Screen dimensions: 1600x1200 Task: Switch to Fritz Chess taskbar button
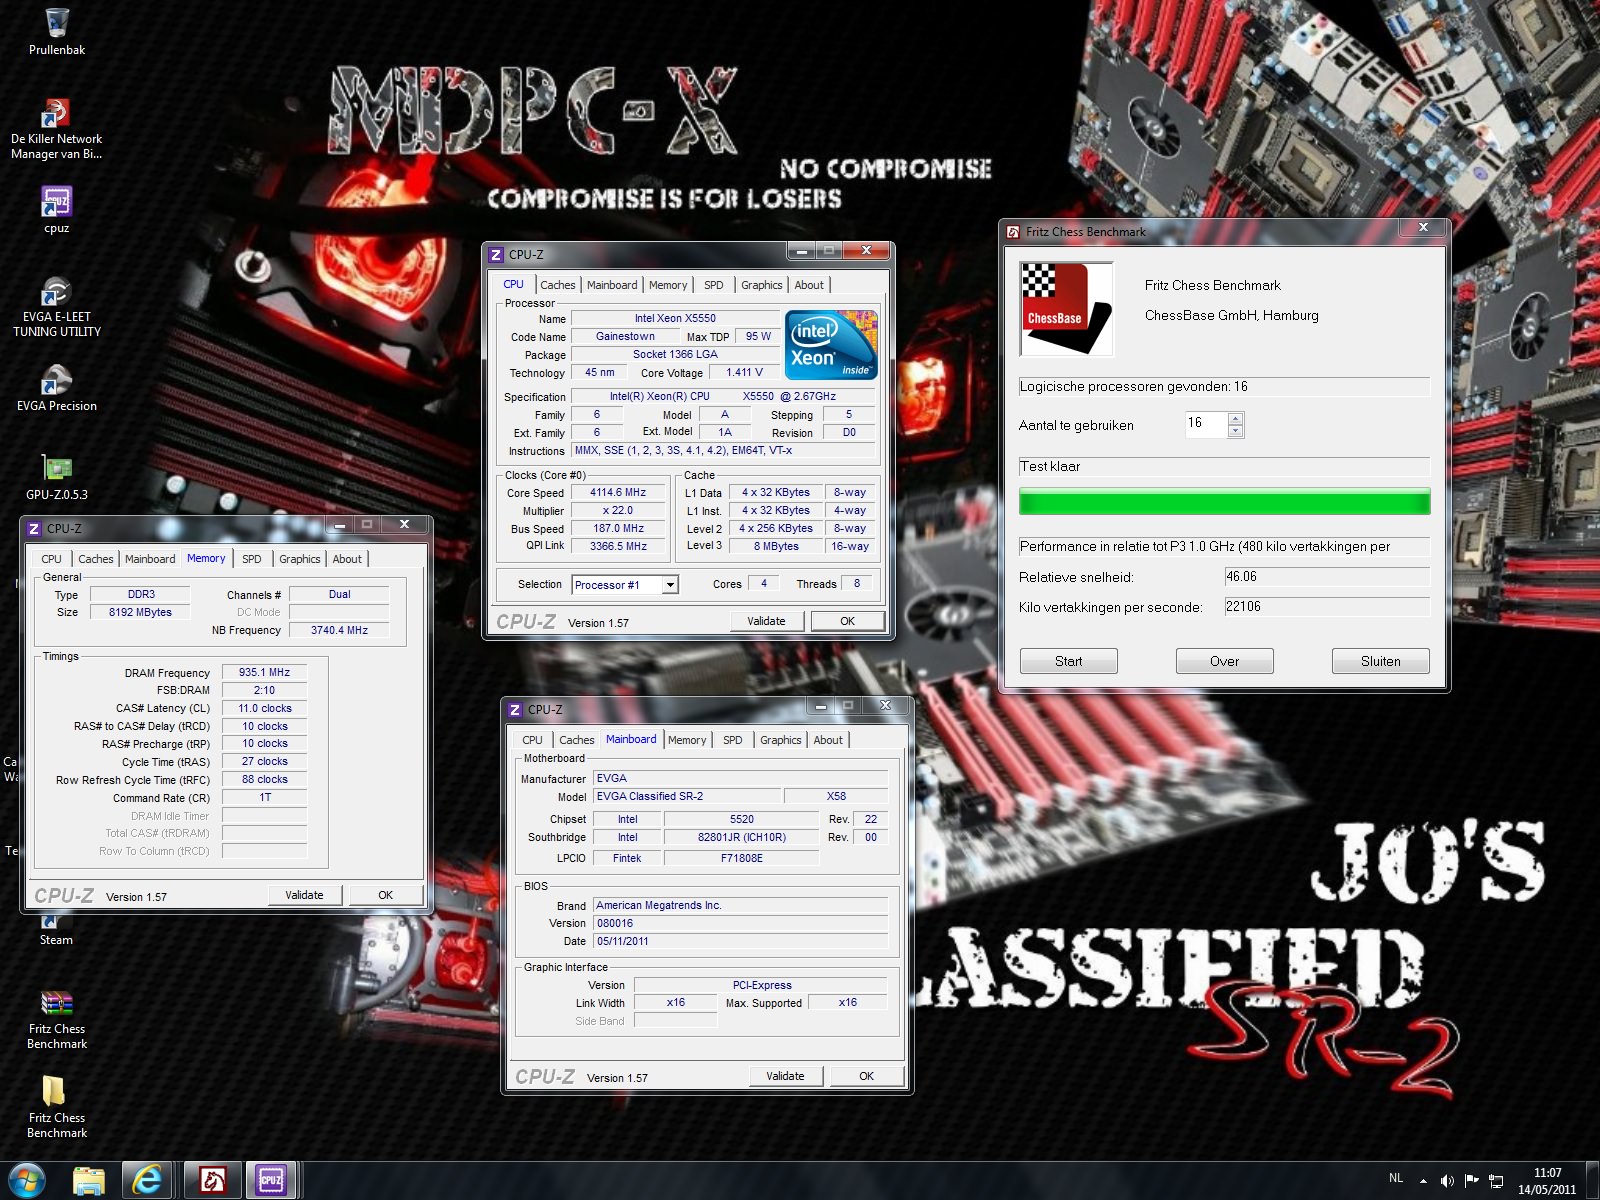click(212, 1181)
